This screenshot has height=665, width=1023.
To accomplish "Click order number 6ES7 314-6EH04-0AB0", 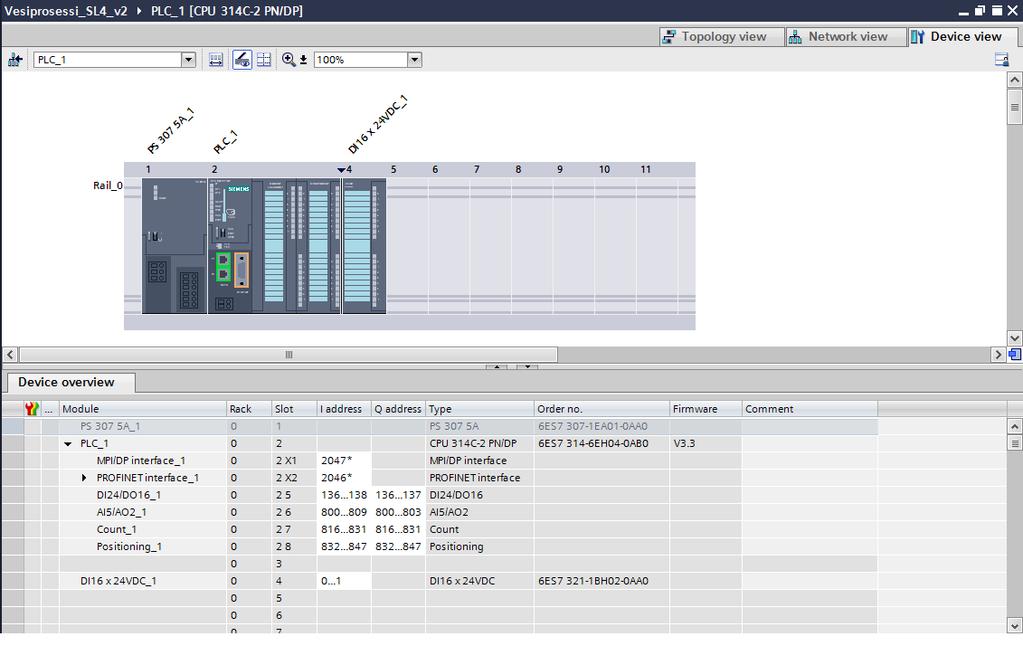I will 593,444.
